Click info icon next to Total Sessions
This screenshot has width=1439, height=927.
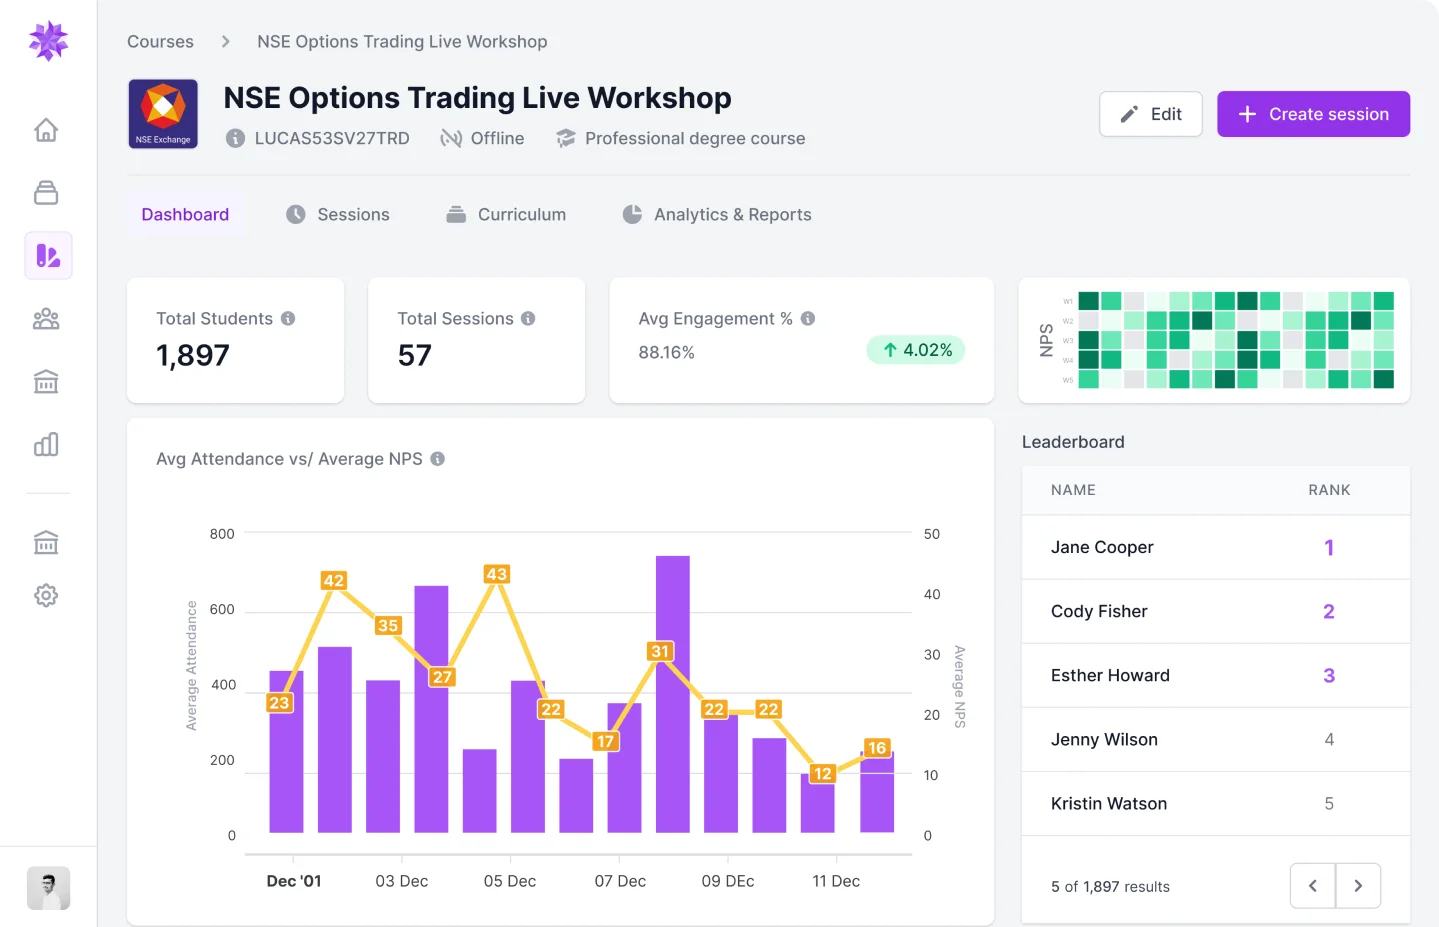click(x=528, y=318)
